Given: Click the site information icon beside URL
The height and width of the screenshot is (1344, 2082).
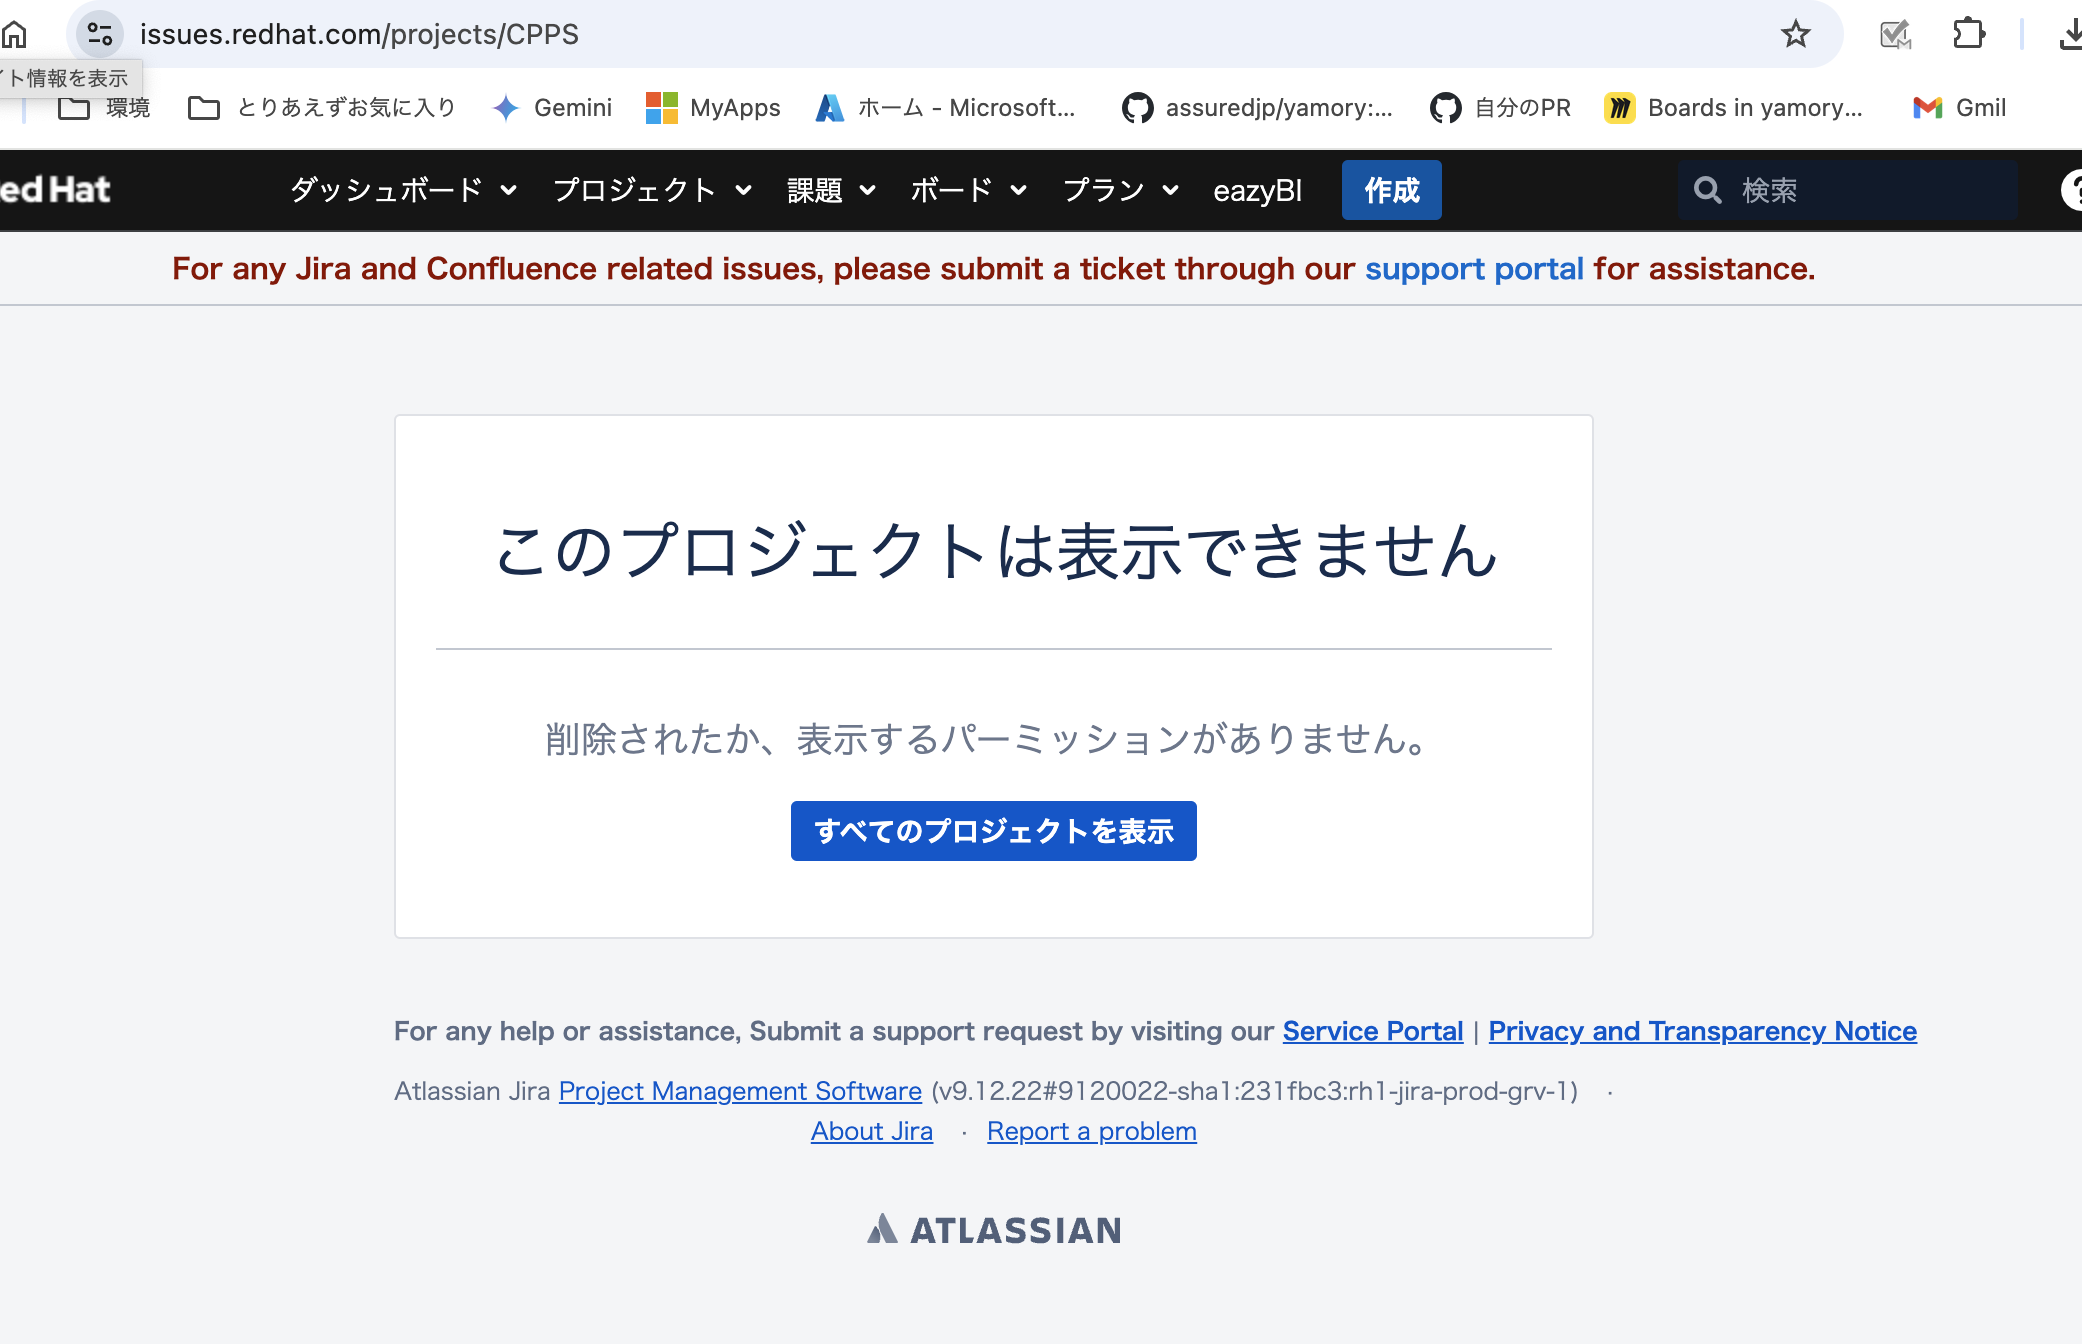Looking at the screenshot, I should pyautogui.click(x=99, y=34).
